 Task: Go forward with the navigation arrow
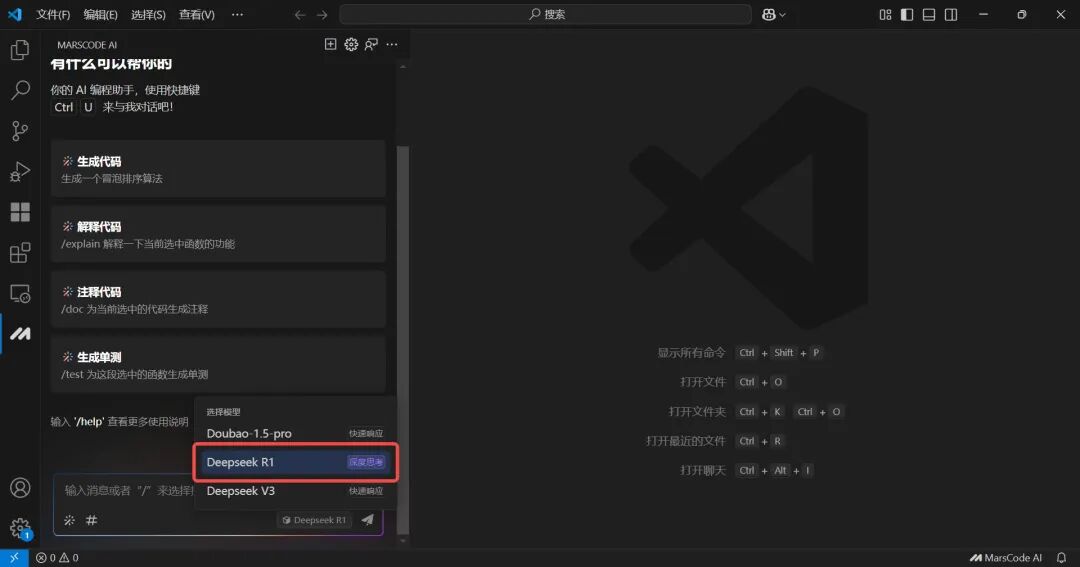pos(322,14)
